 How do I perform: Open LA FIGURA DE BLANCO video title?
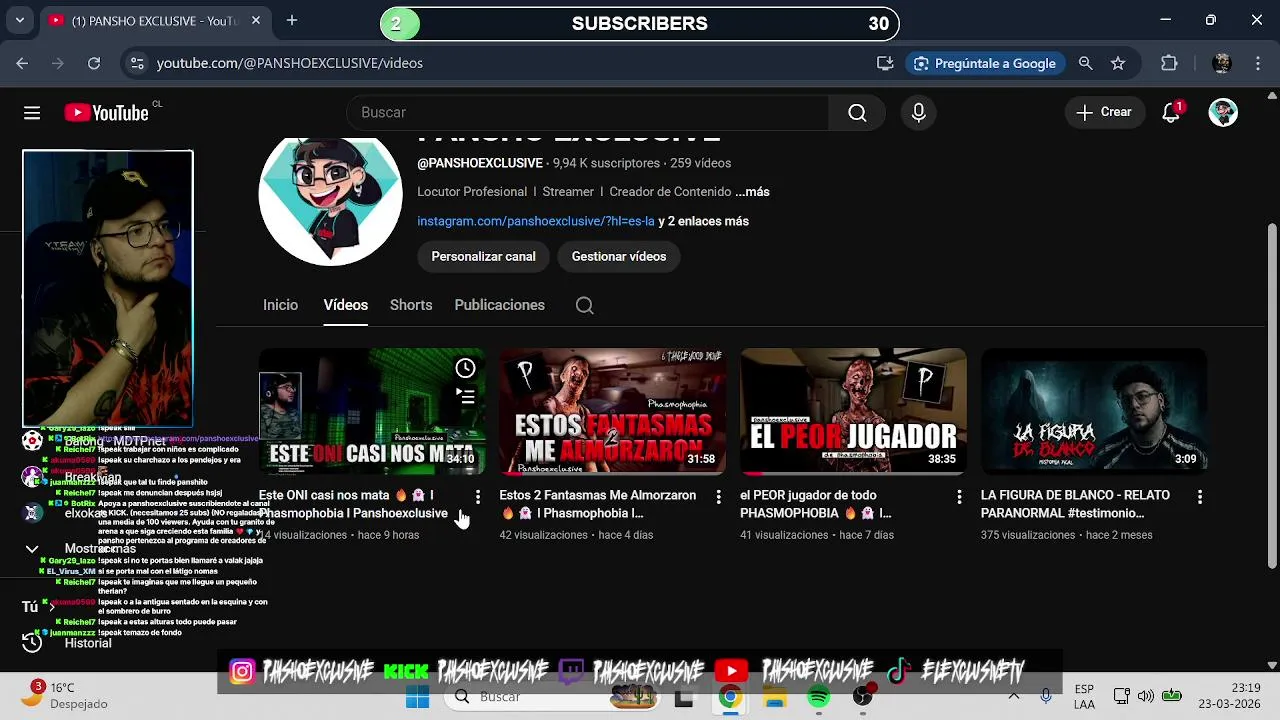pyautogui.click(x=1075, y=505)
